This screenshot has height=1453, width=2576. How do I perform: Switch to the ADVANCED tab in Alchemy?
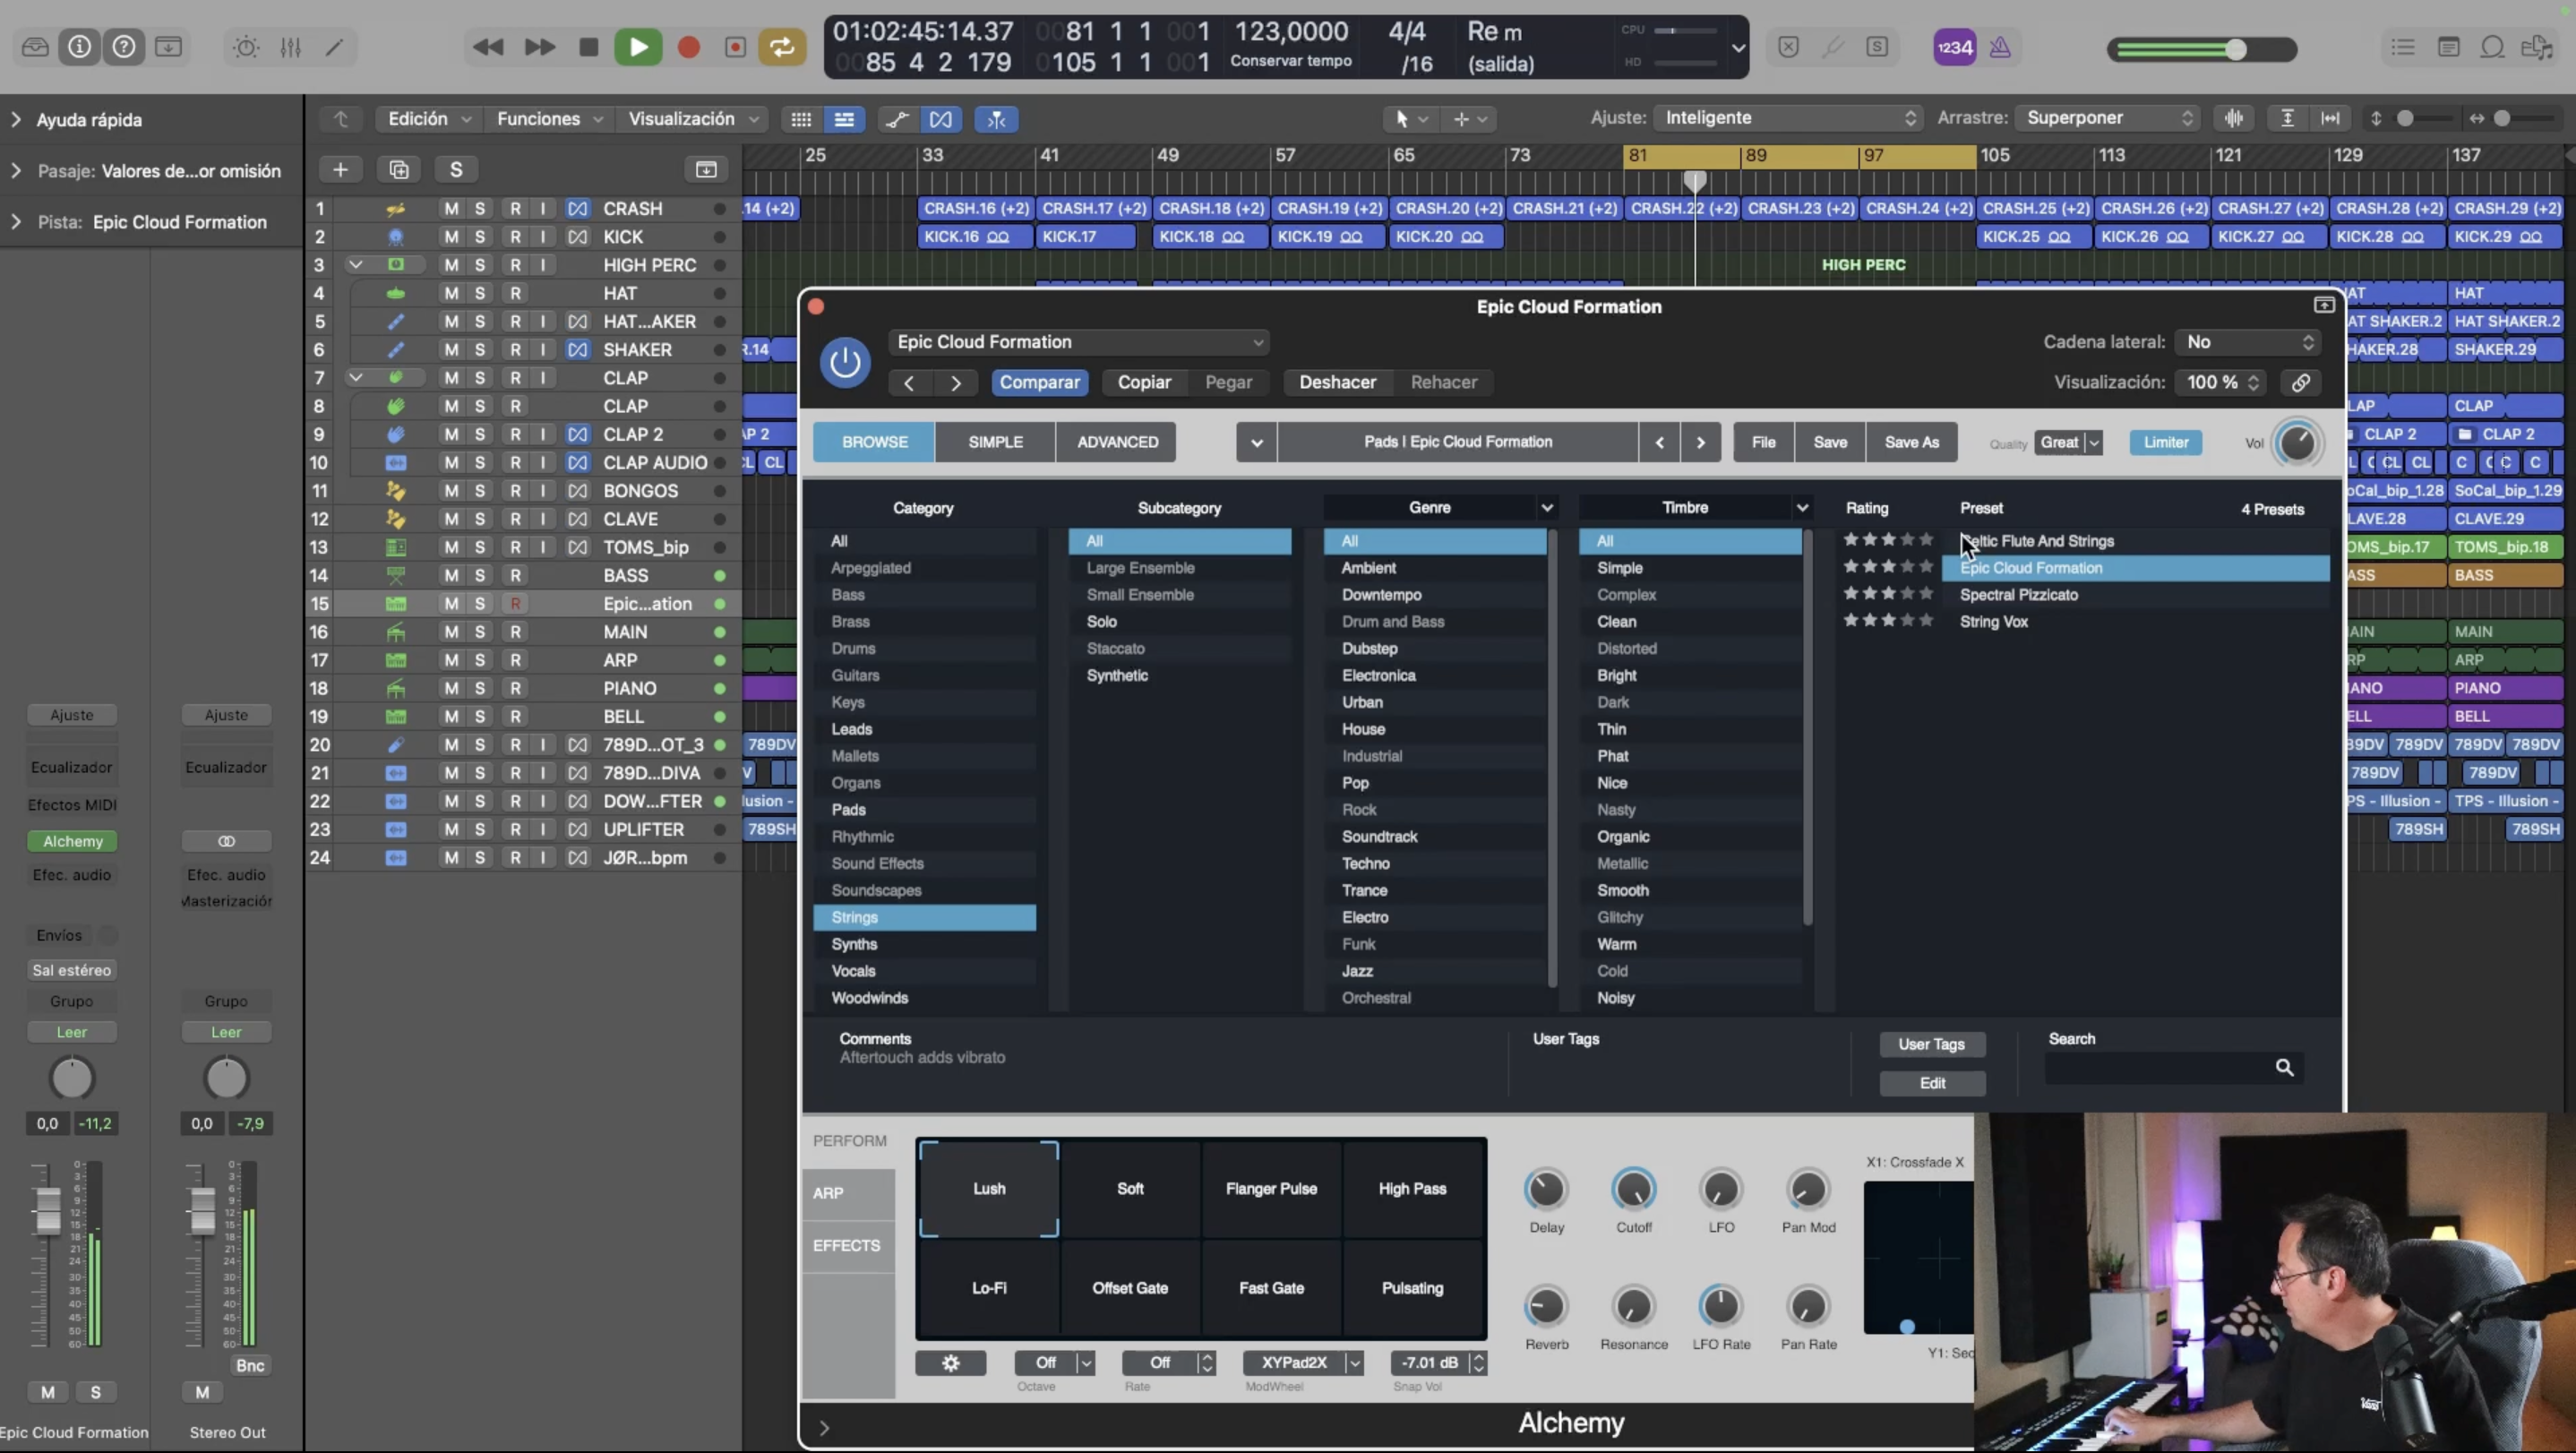point(1117,442)
